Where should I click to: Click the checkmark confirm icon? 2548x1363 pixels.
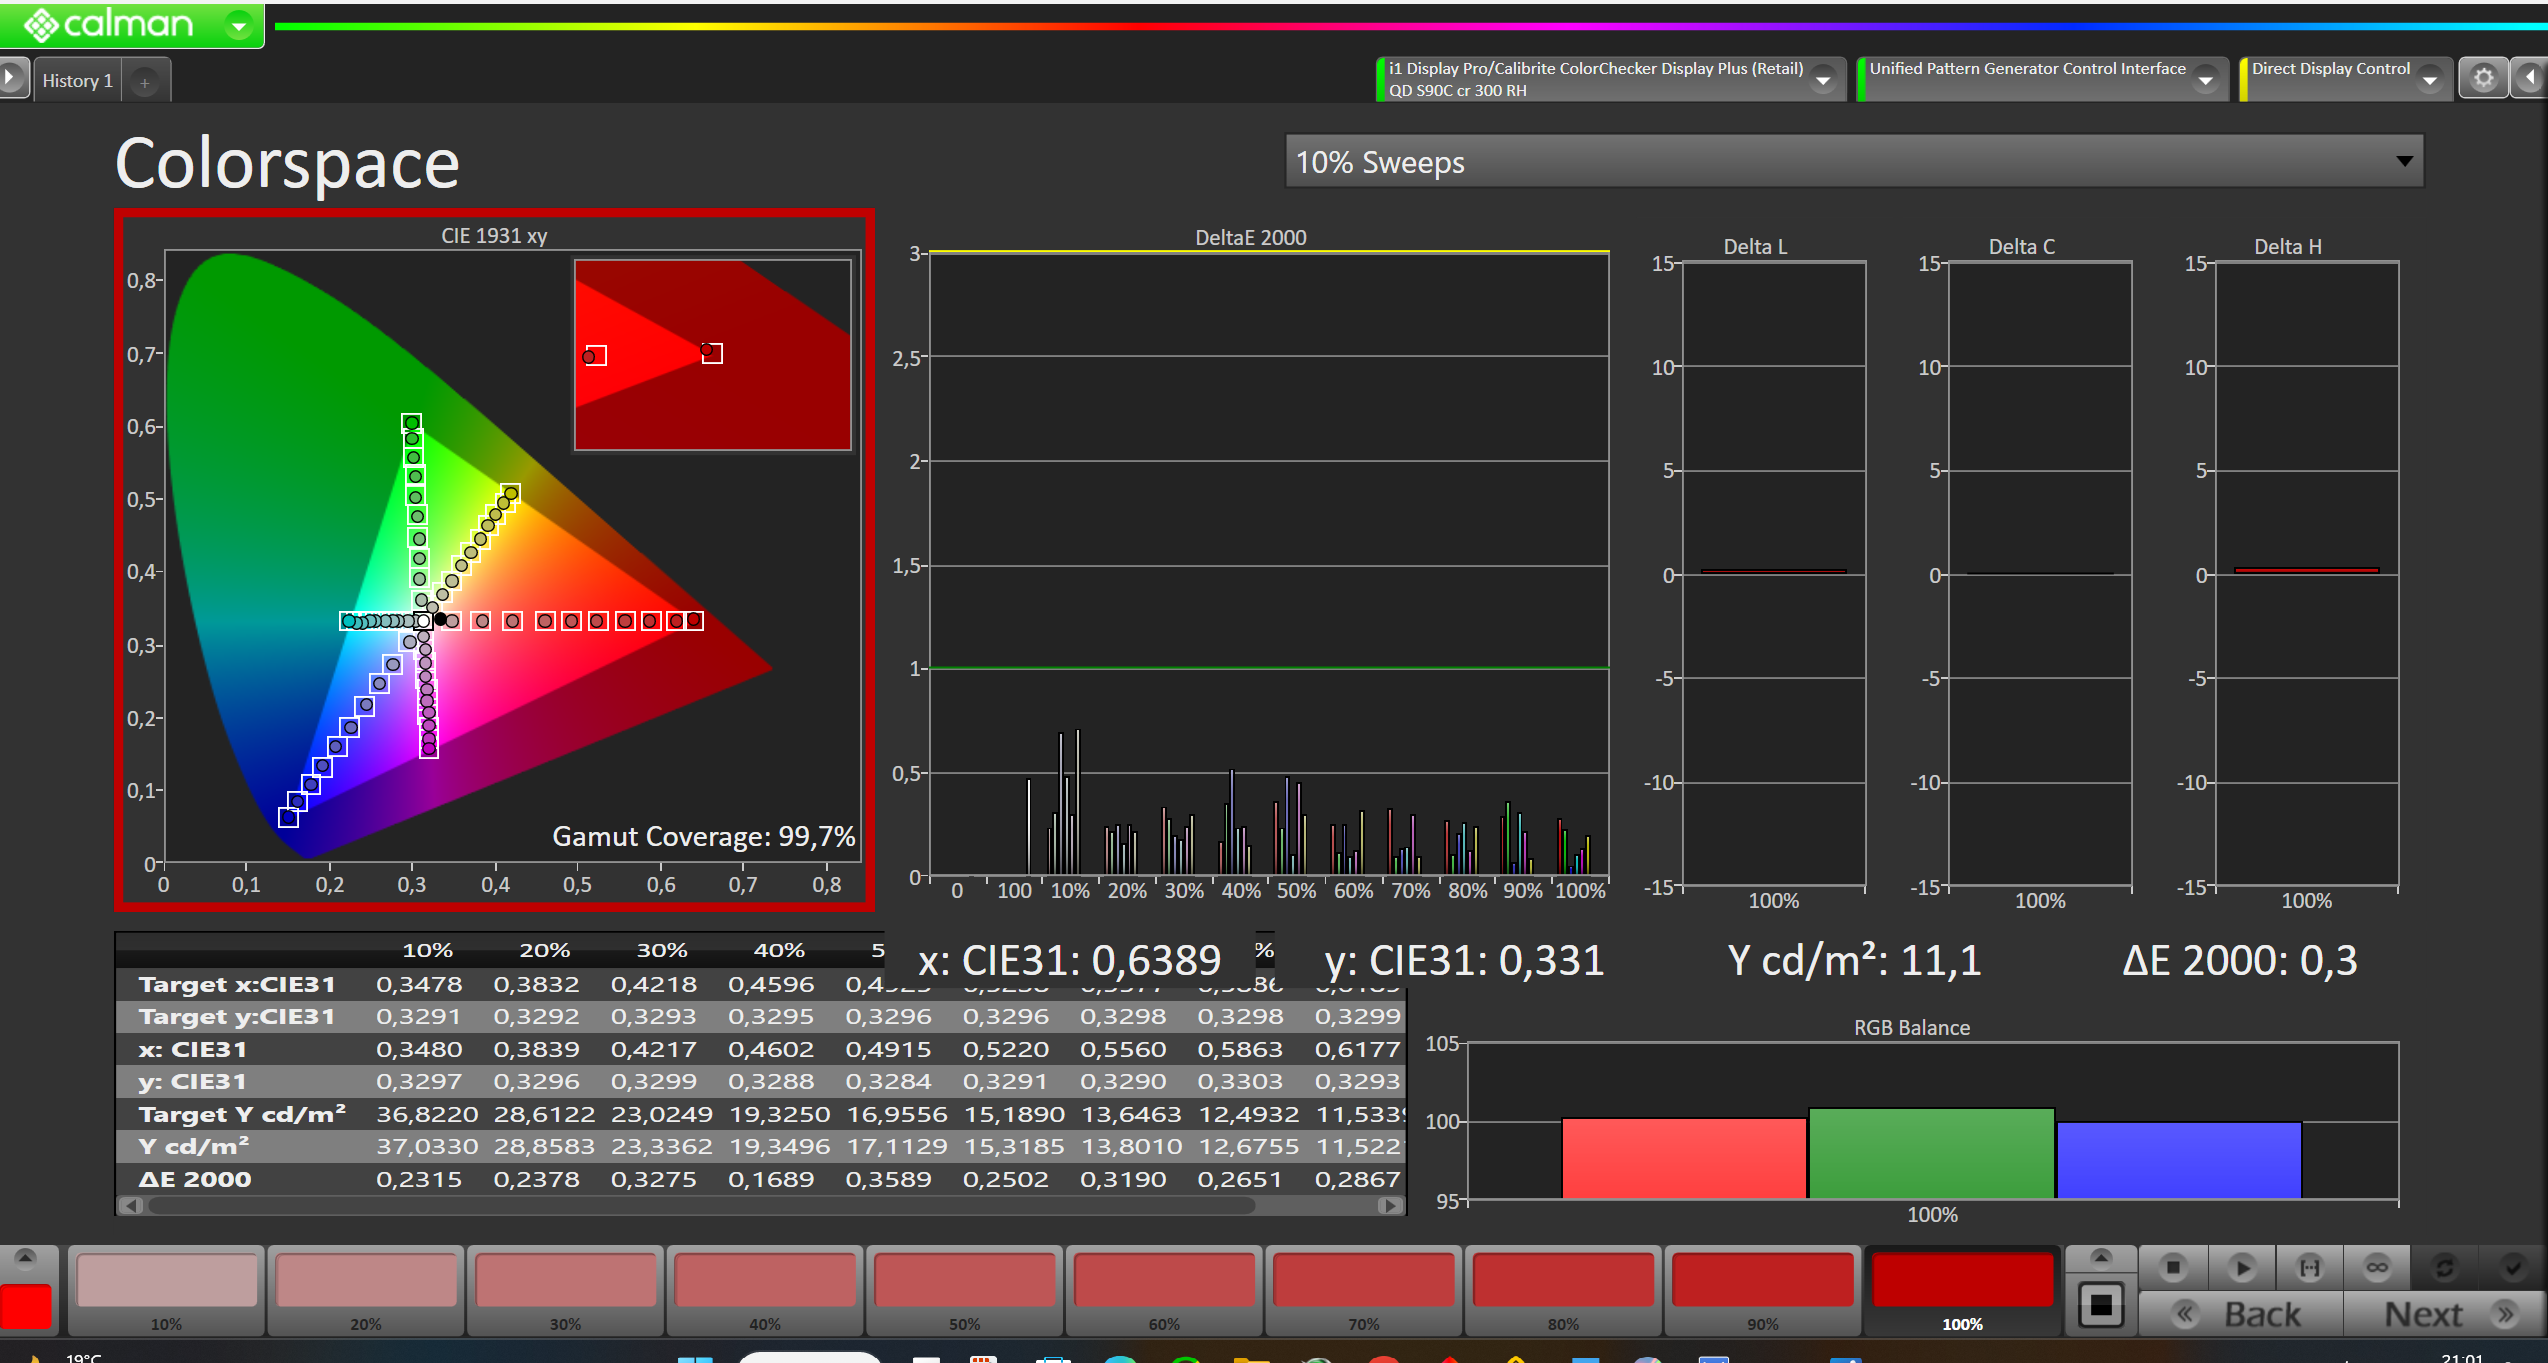point(2513,1267)
